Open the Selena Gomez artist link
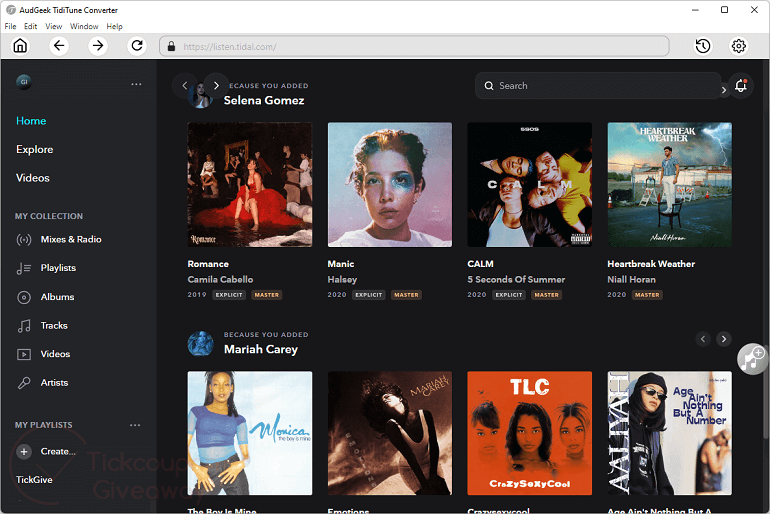This screenshot has width=770, height=514. tap(264, 101)
